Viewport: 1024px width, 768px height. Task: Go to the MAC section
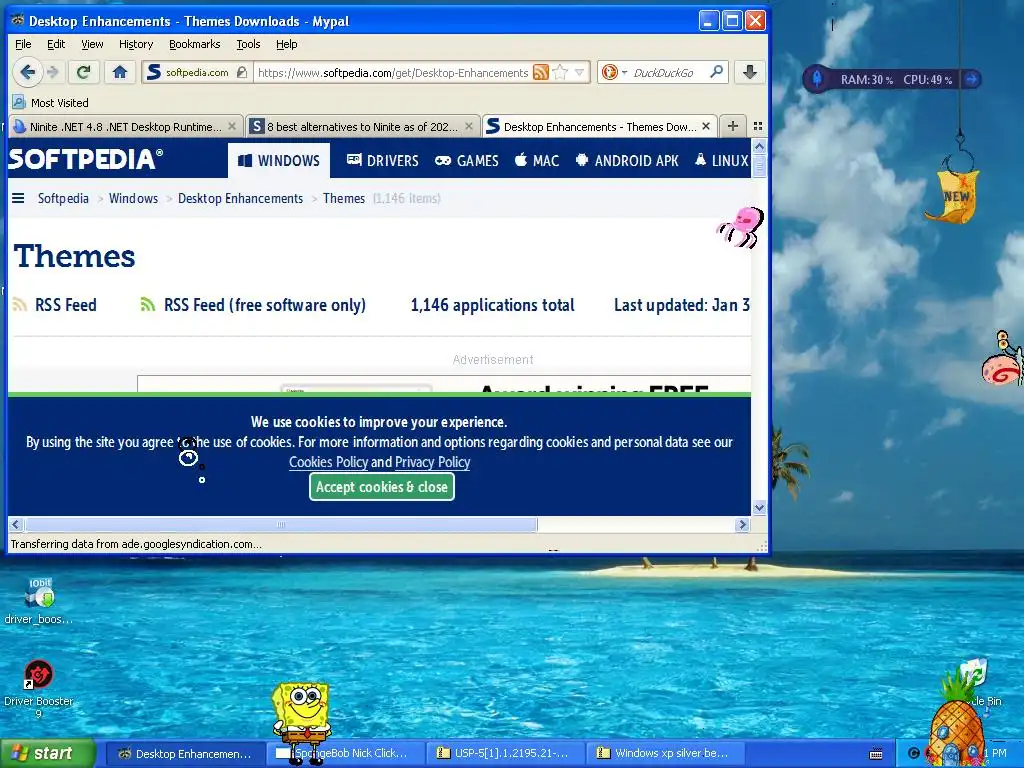tap(537, 161)
